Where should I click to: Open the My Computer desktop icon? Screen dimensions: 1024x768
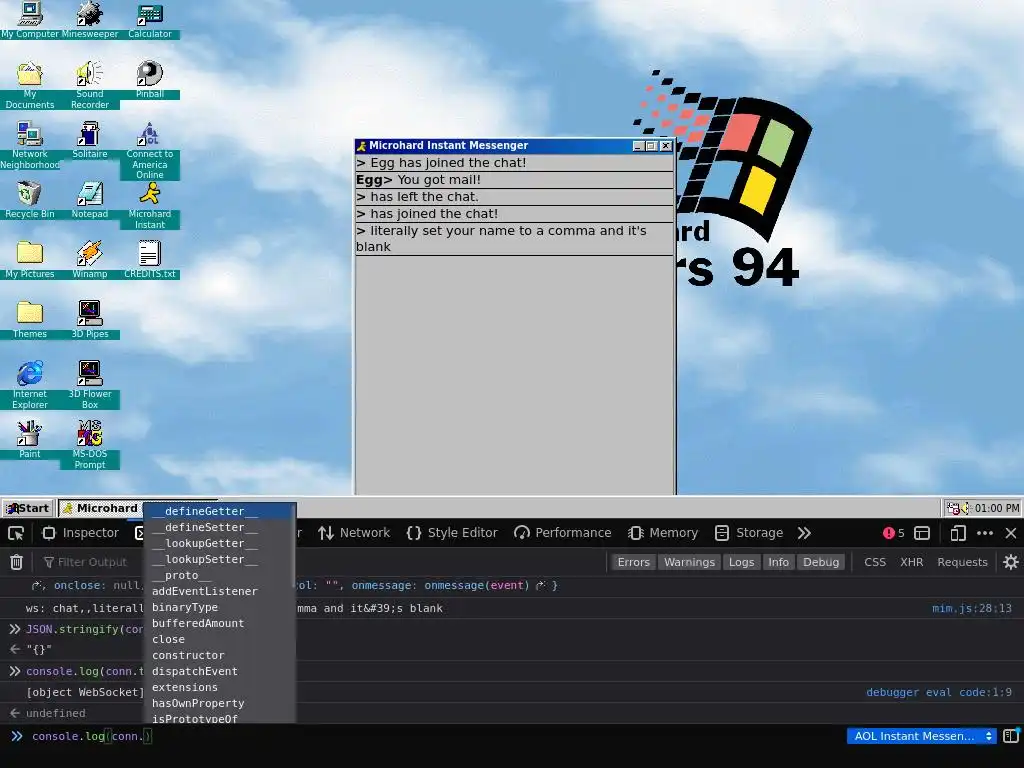click(30, 20)
